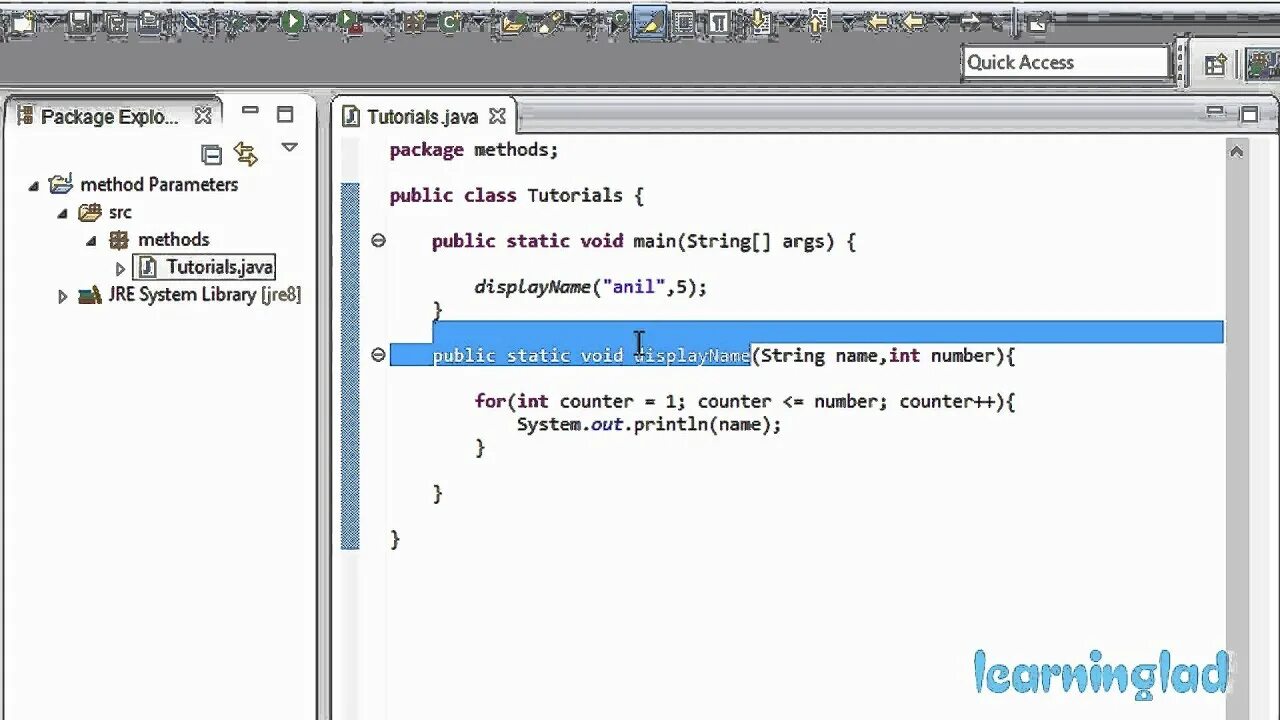Maximize the Package Explorer view

(x=285, y=114)
